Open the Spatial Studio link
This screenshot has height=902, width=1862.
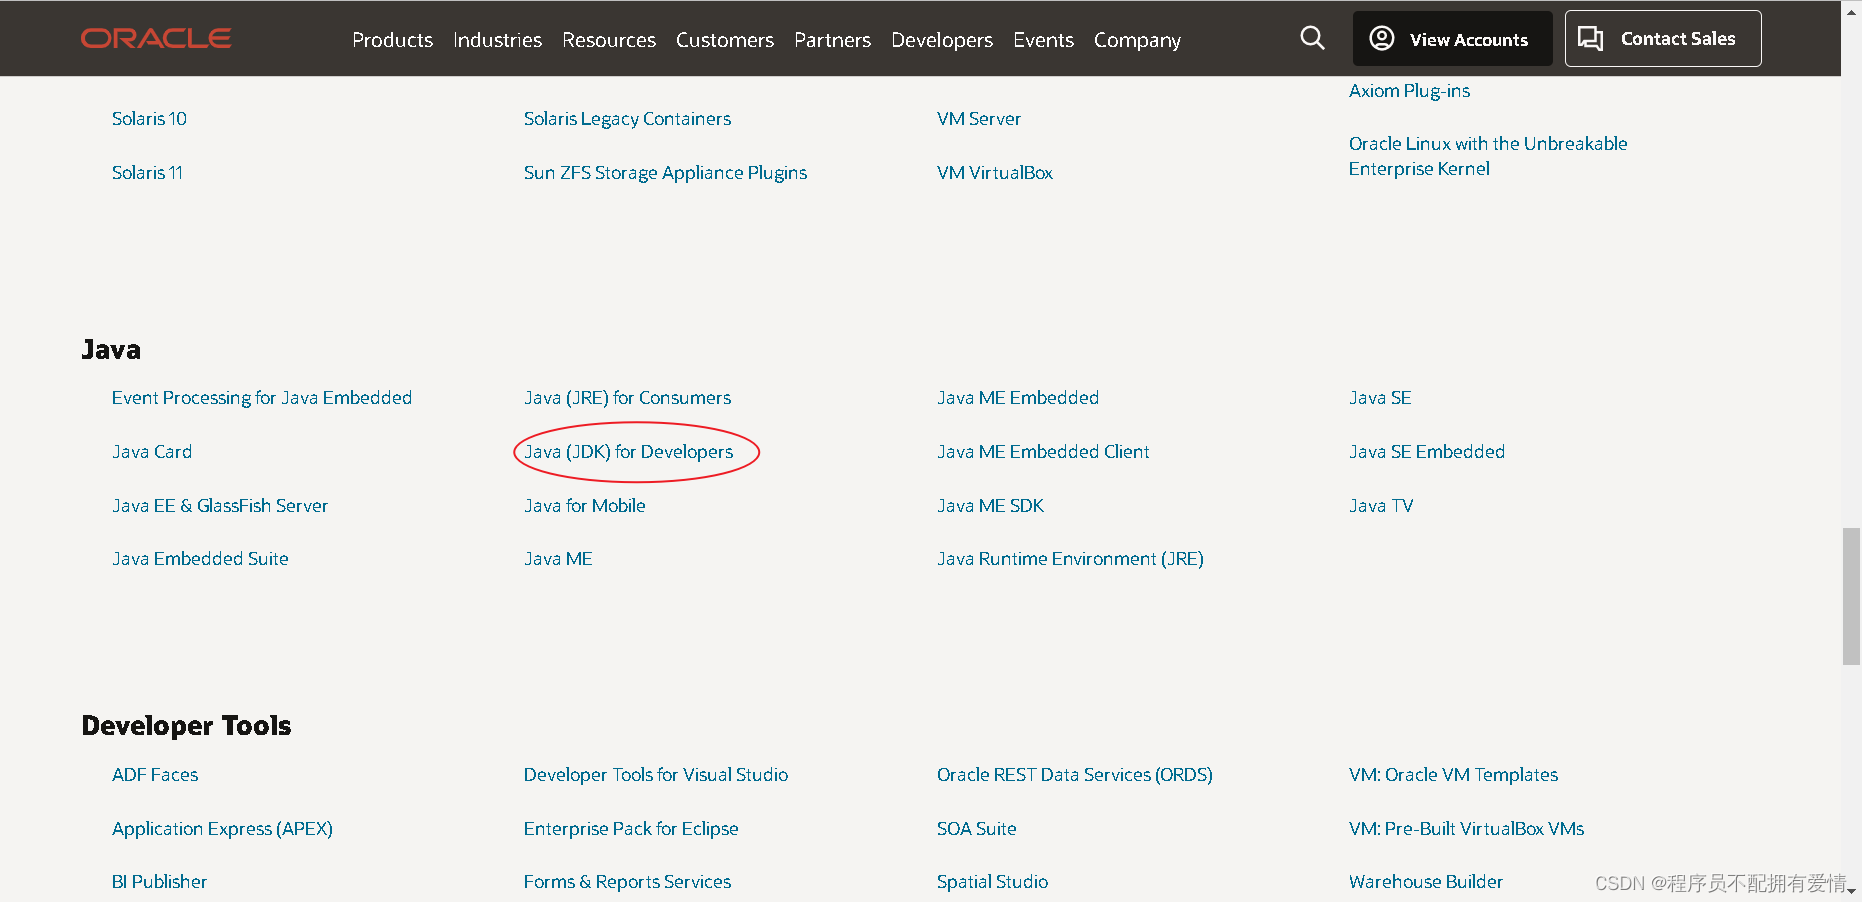(x=992, y=882)
